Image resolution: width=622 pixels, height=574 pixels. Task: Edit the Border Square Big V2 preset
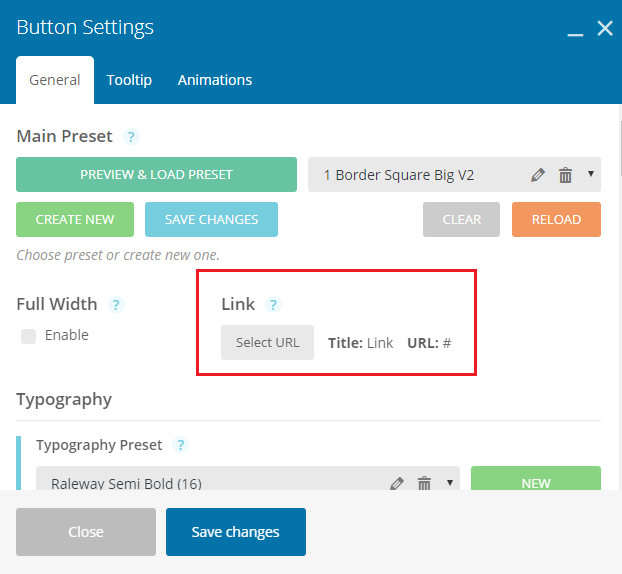pos(538,175)
